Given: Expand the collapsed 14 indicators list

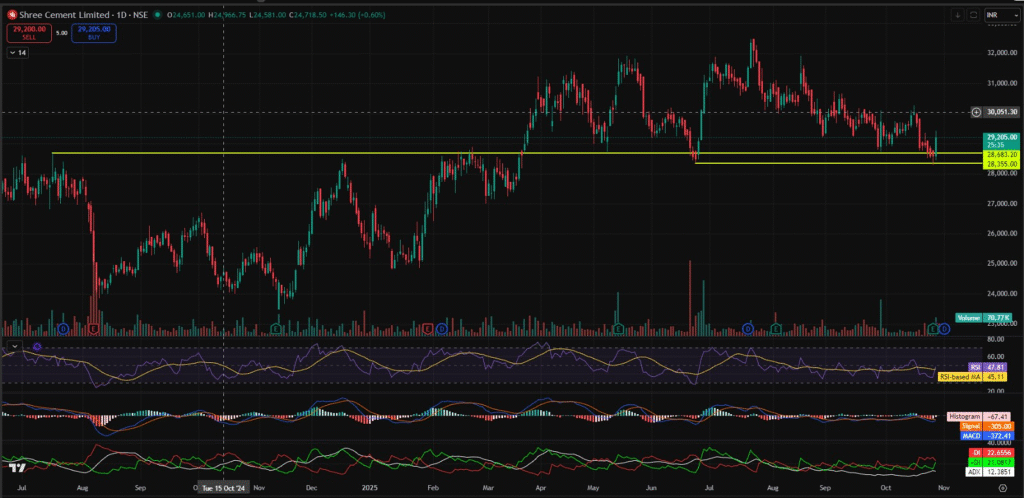Looking at the screenshot, I should pos(17,53).
